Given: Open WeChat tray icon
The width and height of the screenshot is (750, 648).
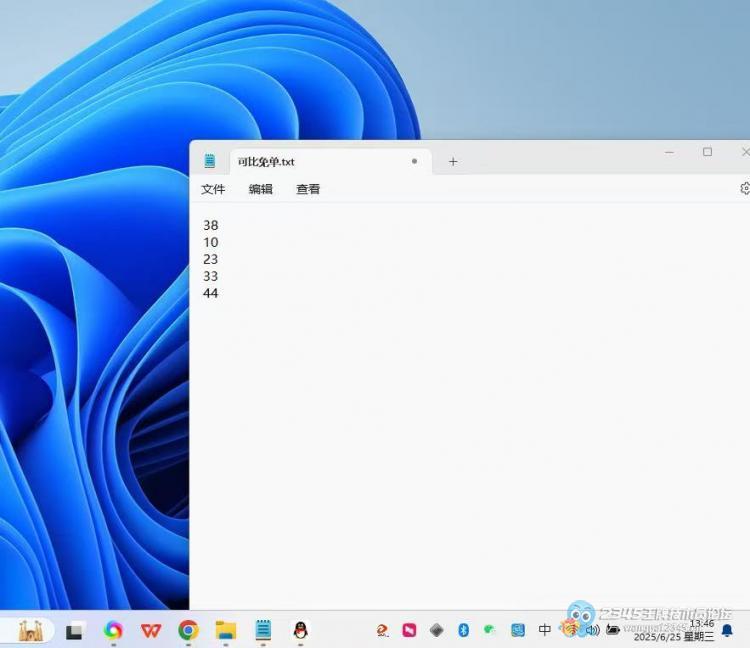Looking at the screenshot, I should [x=489, y=630].
